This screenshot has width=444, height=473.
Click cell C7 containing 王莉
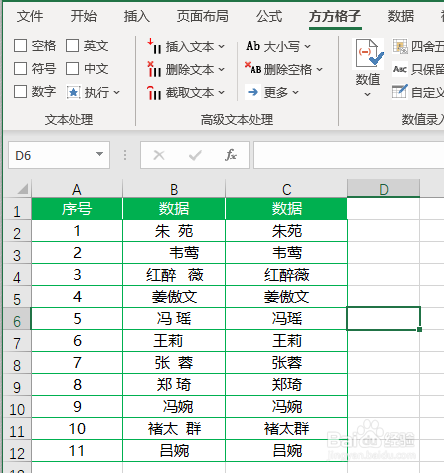(287, 341)
